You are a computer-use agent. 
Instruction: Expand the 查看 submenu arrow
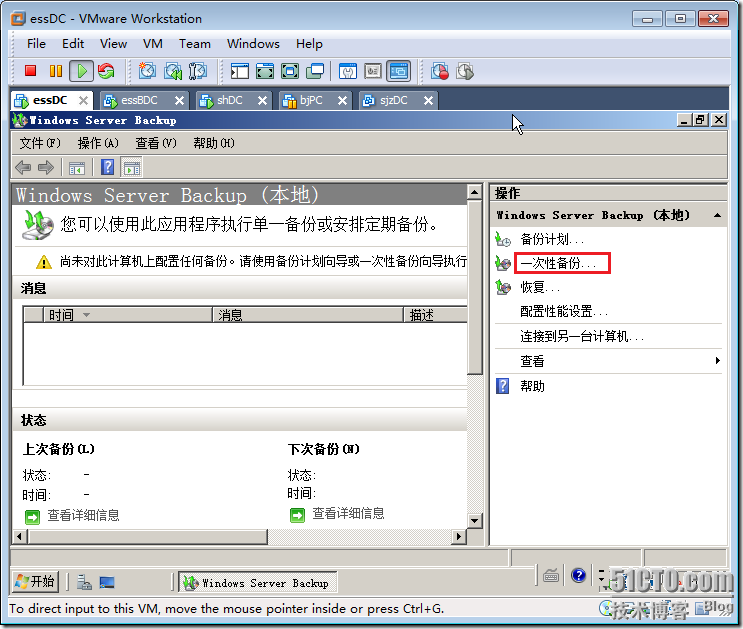pos(717,361)
